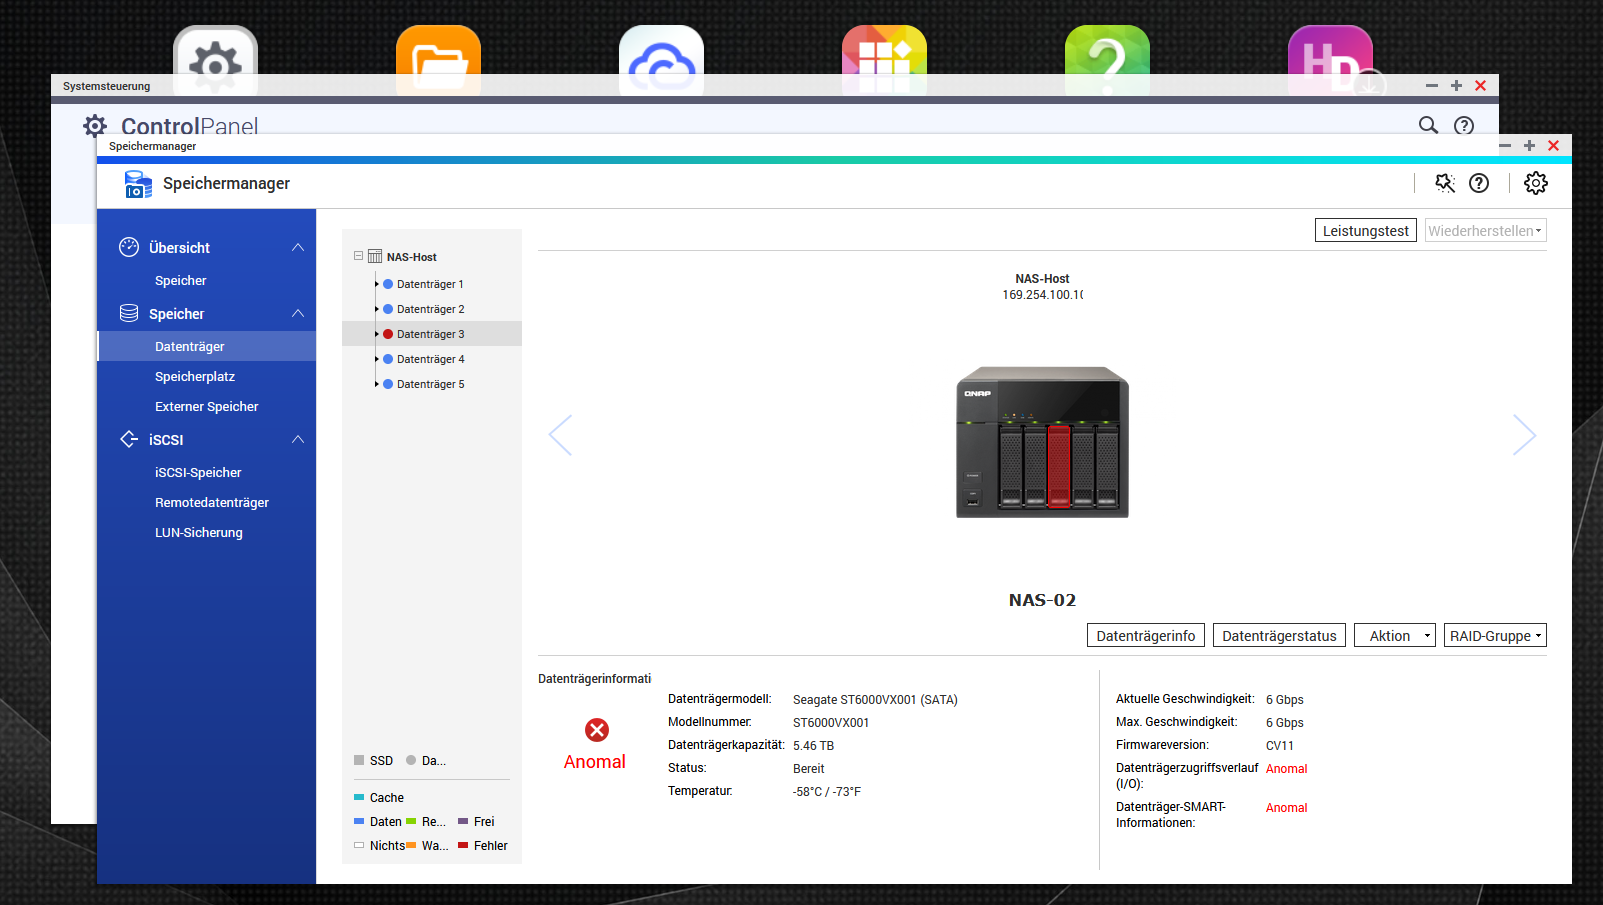
Task: Click the ControlPanel help icon
Action: (1464, 125)
